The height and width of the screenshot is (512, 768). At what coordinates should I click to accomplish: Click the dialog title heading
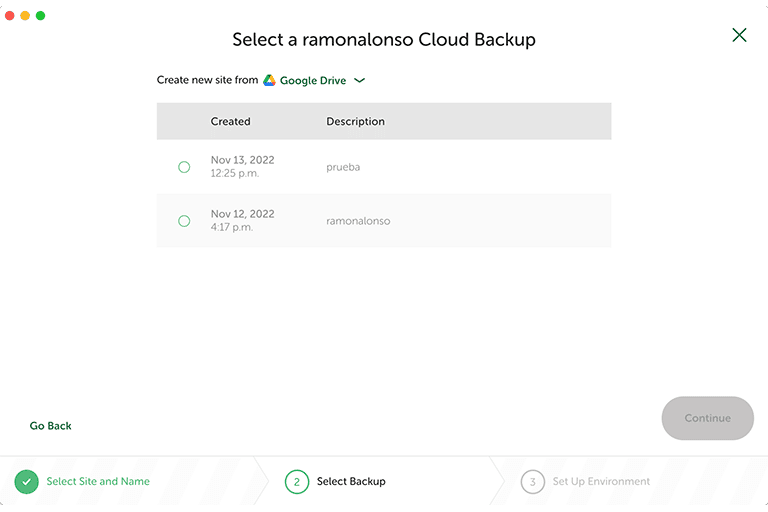pyautogui.click(x=384, y=40)
